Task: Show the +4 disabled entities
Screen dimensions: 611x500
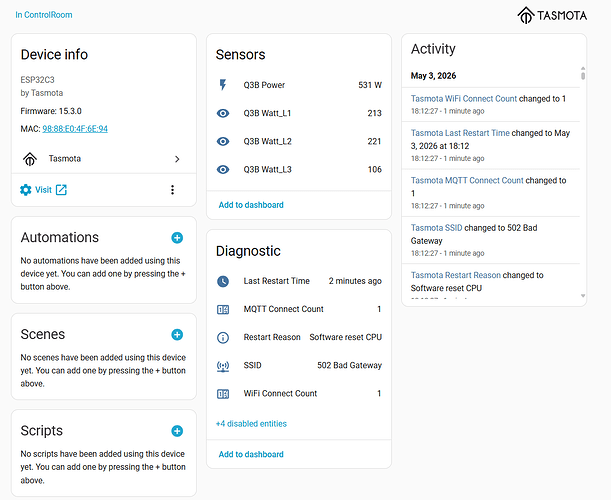Action: coord(251,424)
